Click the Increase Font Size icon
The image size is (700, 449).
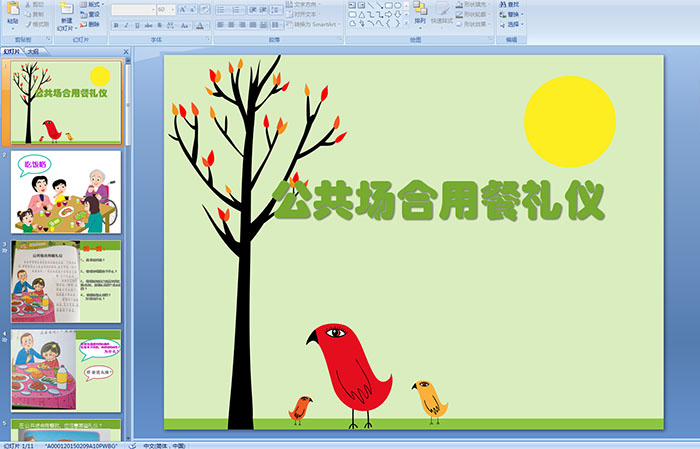click(181, 9)
